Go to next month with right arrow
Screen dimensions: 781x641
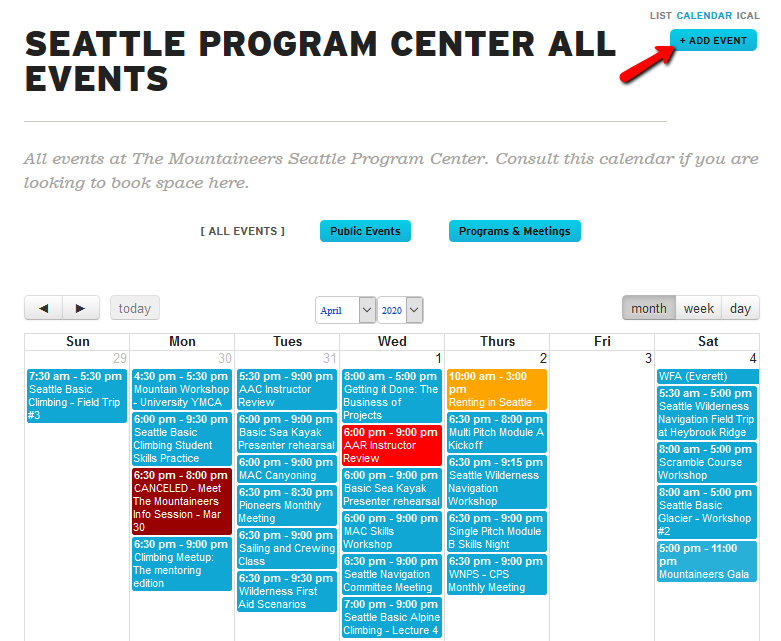81,308
